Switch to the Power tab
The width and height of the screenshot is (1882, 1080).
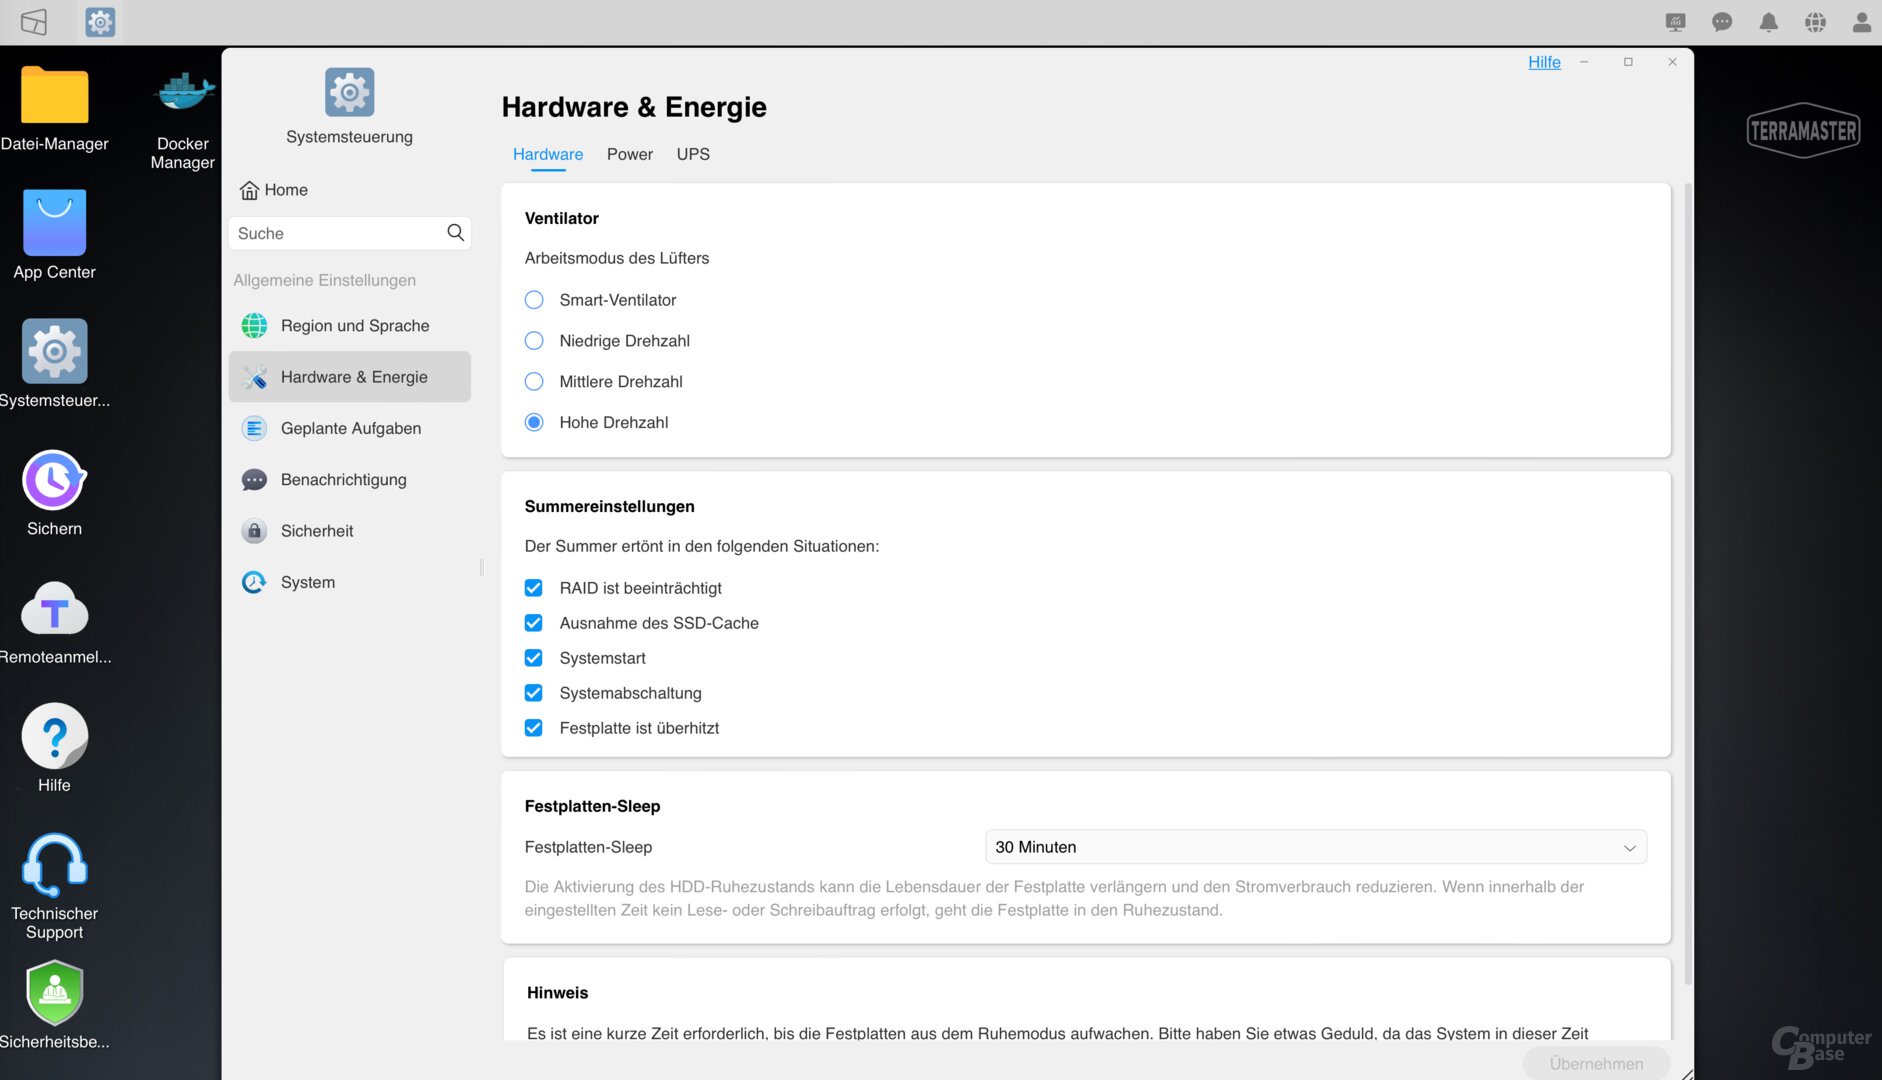click(629, 154)
